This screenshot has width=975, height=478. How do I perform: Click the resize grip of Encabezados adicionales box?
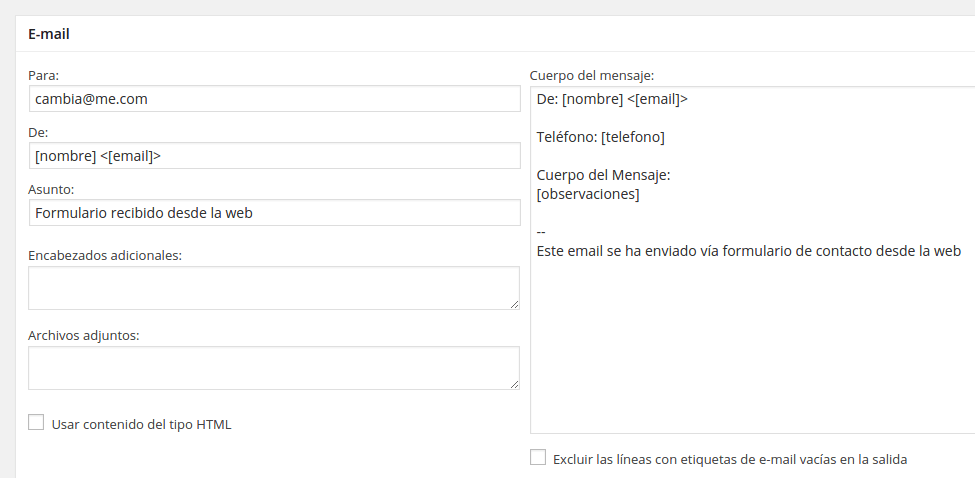[x=514, y=304]
